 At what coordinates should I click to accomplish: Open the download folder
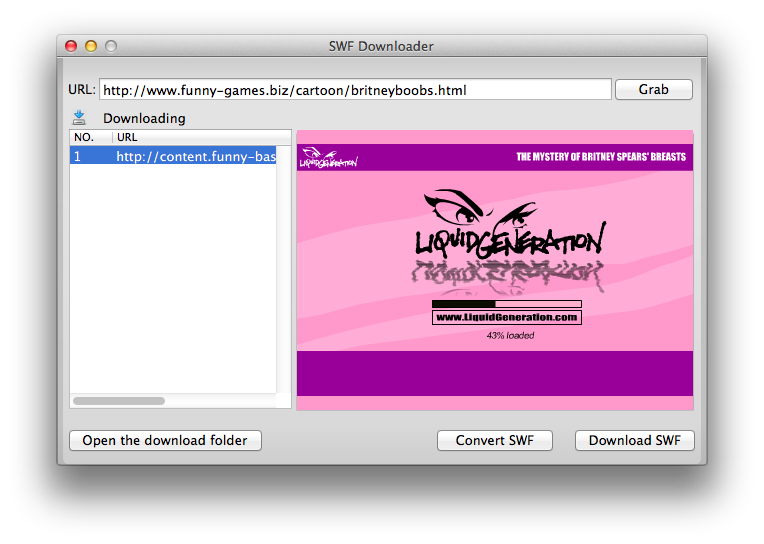click(x=165, y=441)
